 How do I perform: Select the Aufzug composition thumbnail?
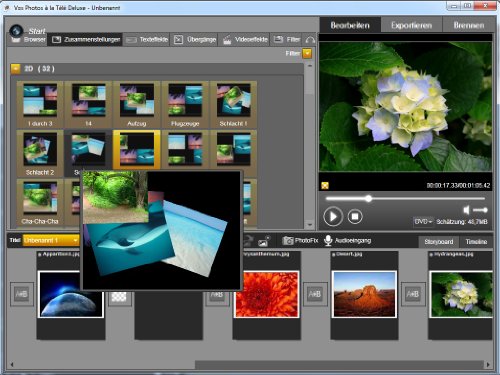pyautogui.click(x=137, y=105)
